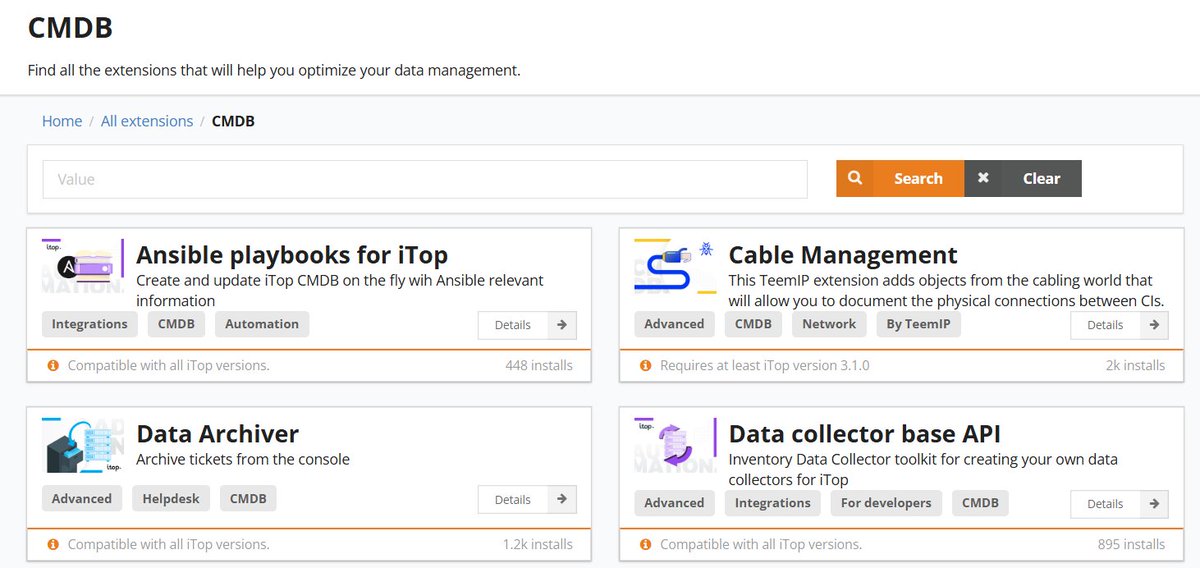
Task: Click the 'Find all the extensions' subtitle text
Action: [274, 71]
